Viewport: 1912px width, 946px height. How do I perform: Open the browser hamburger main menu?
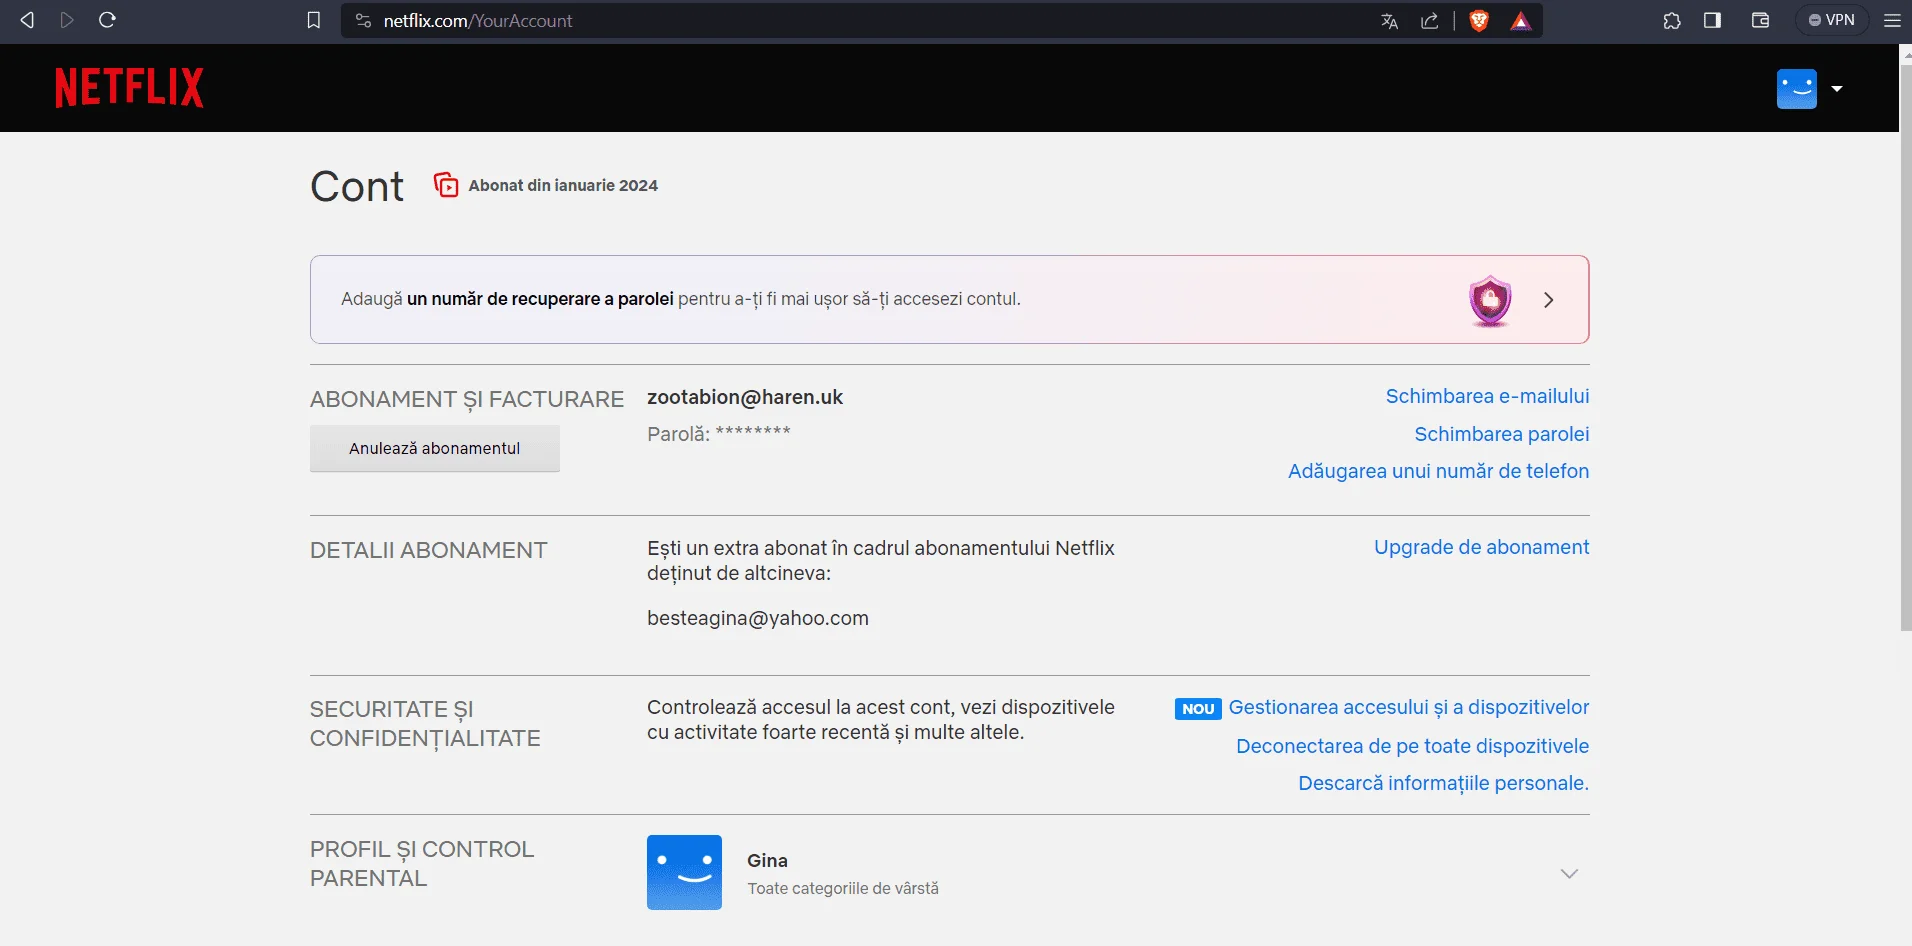tap(1892, 20)
